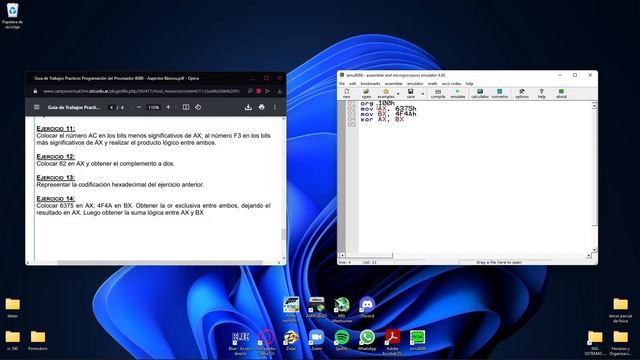
Task: Open the math menu in emu8086
Action: [x=432, y=84]
